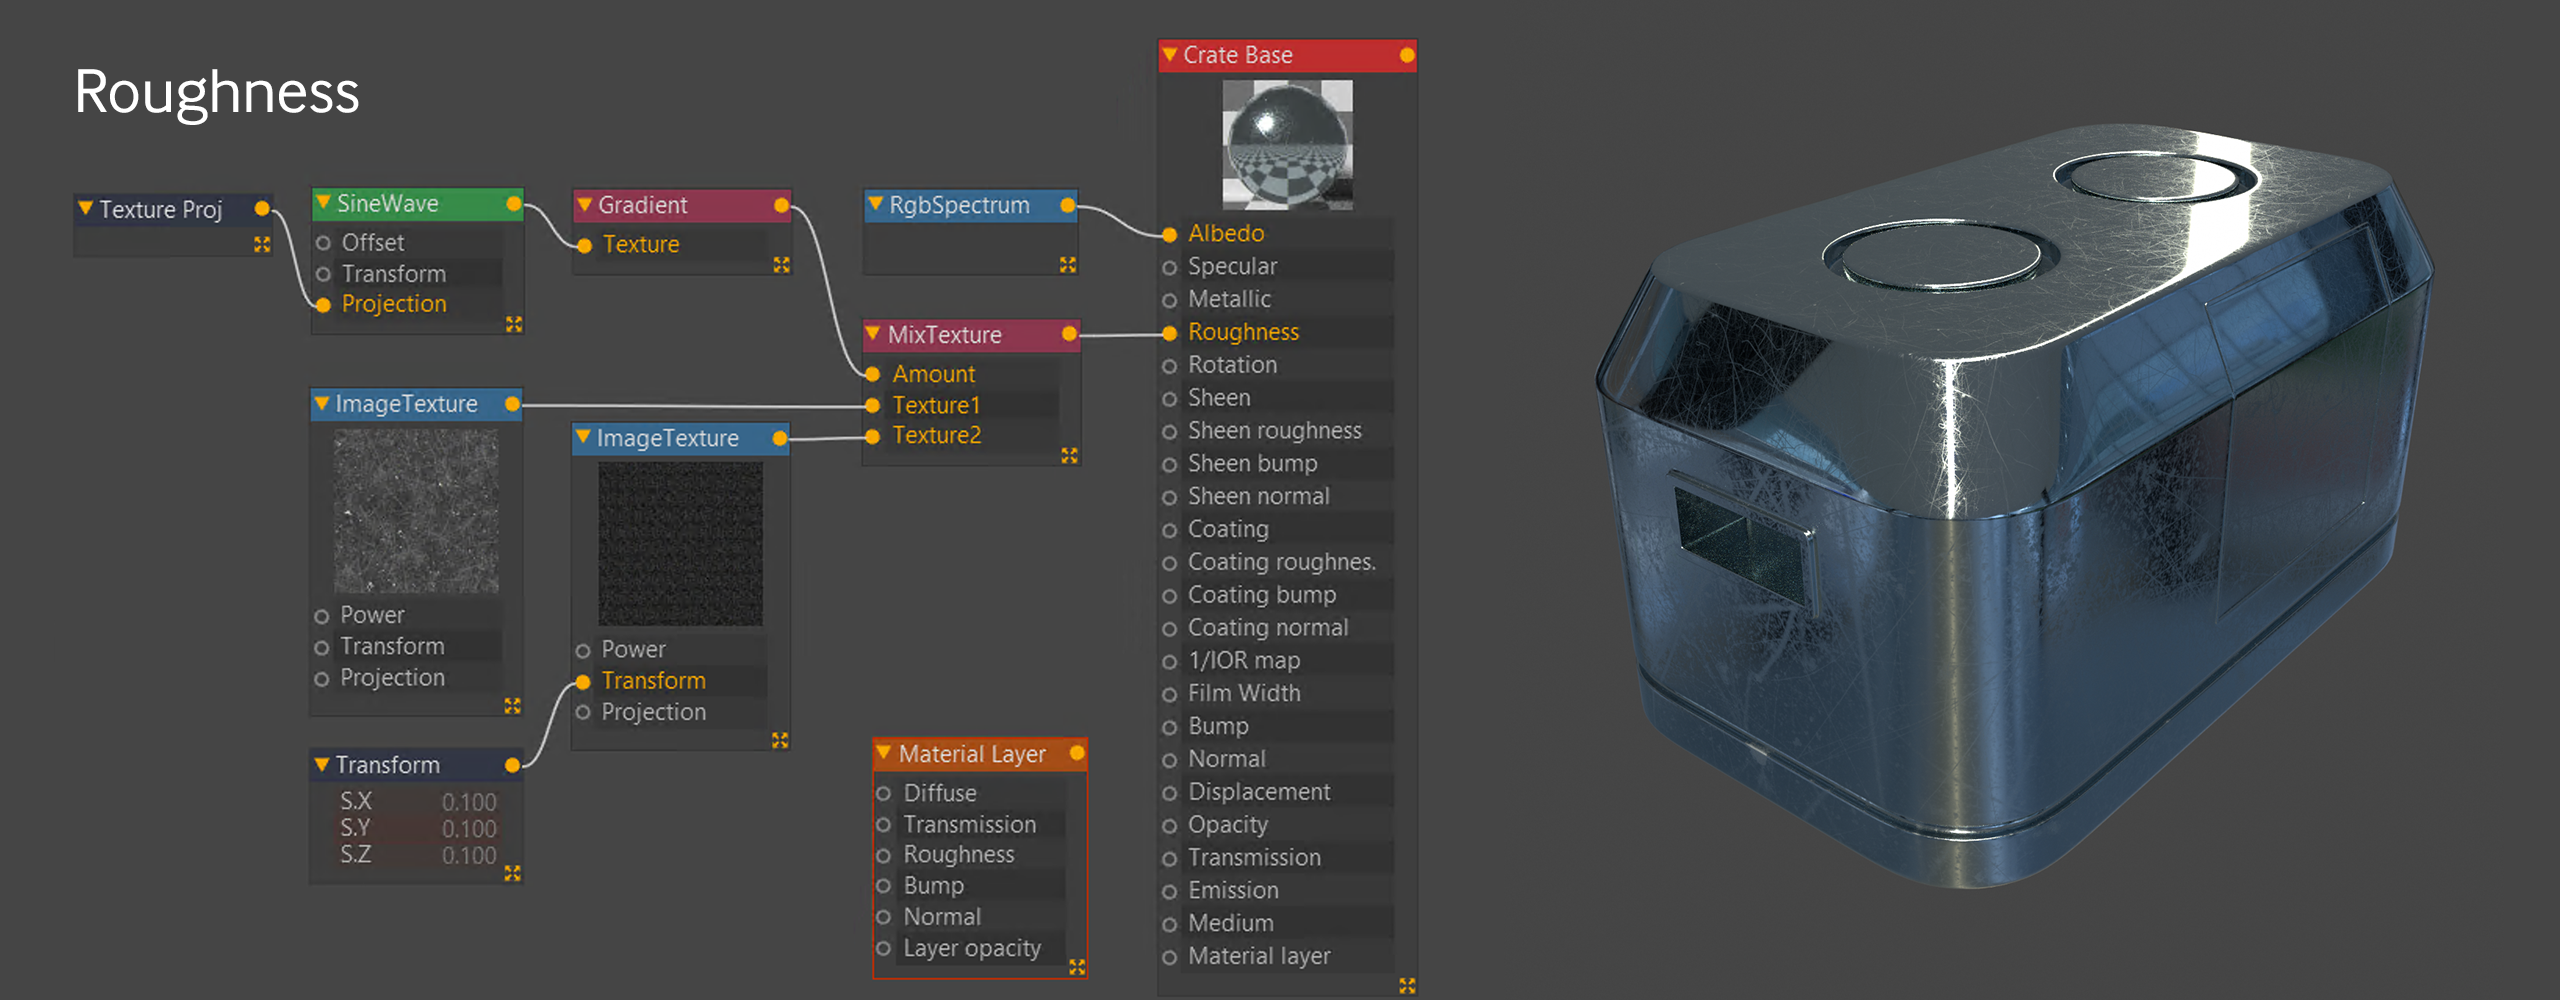The width and height of the screenshot is (2560, 1000).
Task: Collapse the Crate Base node
Action: pos(1169,55)
